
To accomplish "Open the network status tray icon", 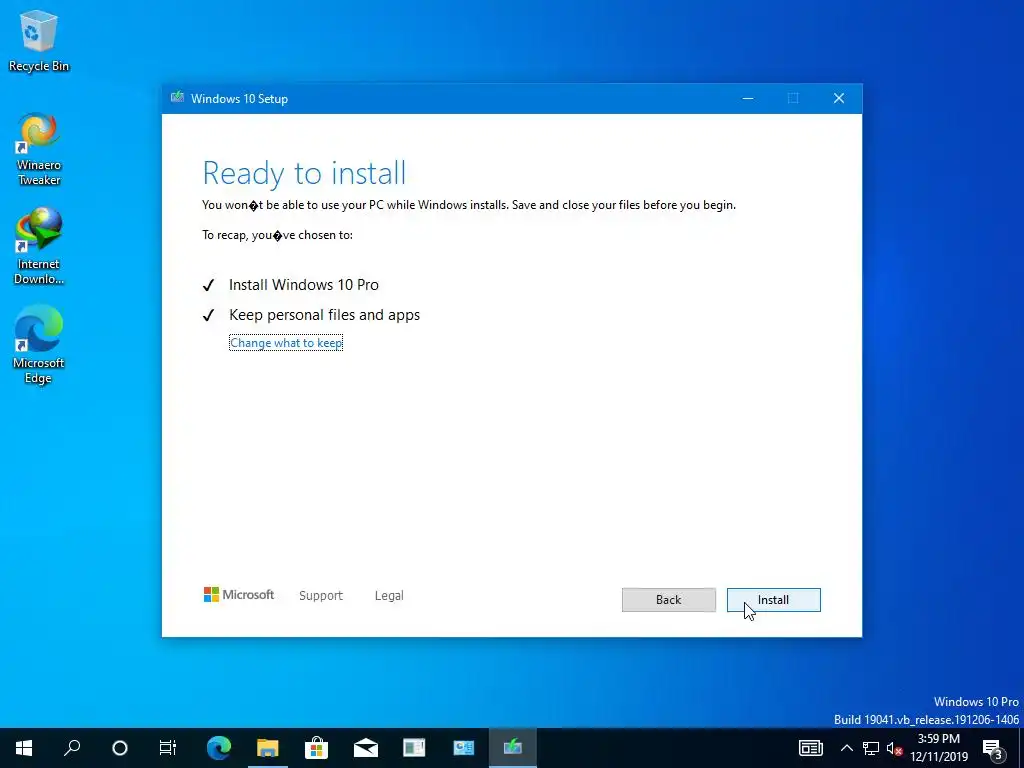I will [871, 748].
